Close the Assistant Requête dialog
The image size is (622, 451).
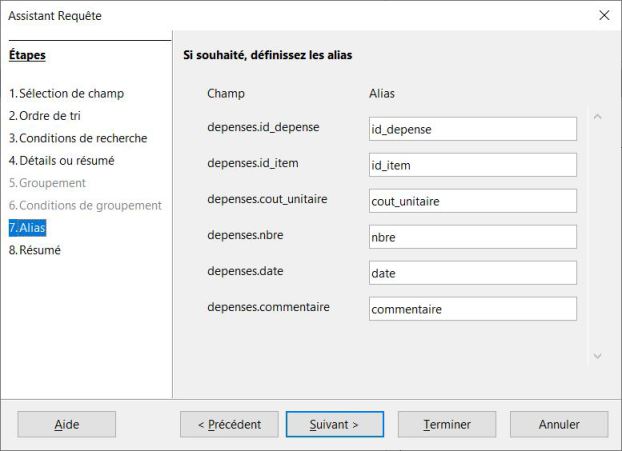click(x=603, y=16)
